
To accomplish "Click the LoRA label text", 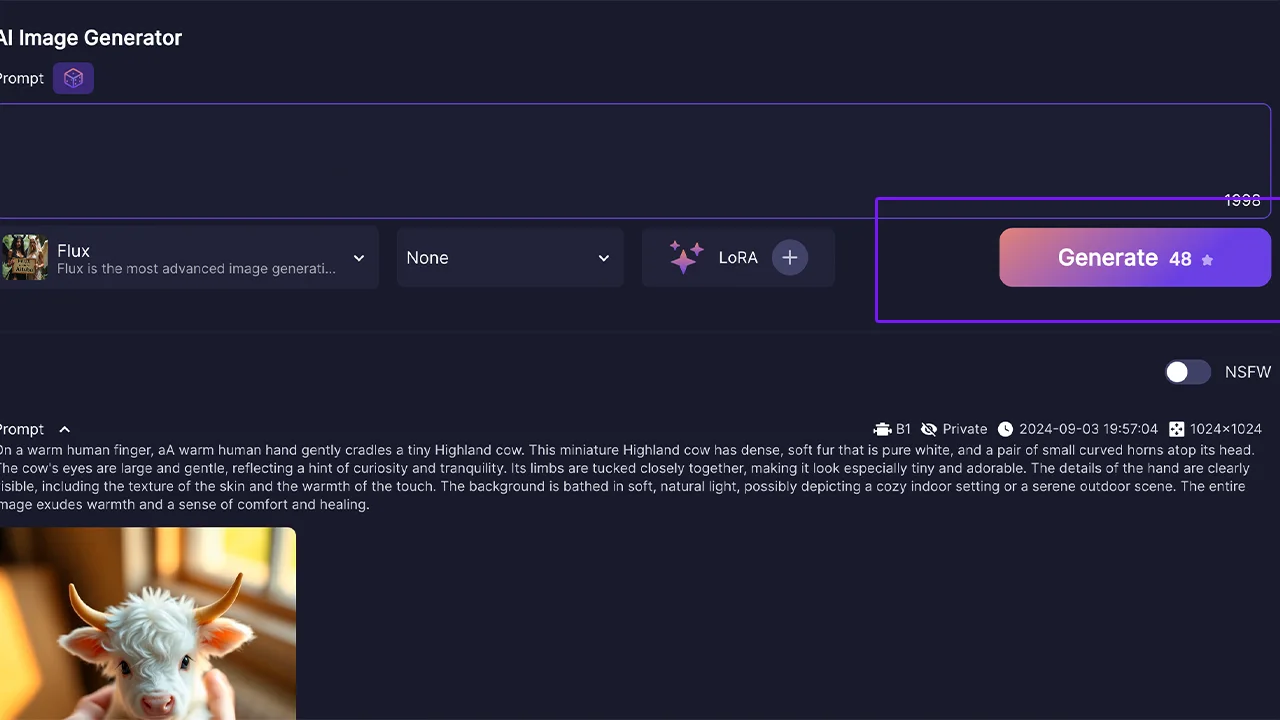I will (738, 257).
